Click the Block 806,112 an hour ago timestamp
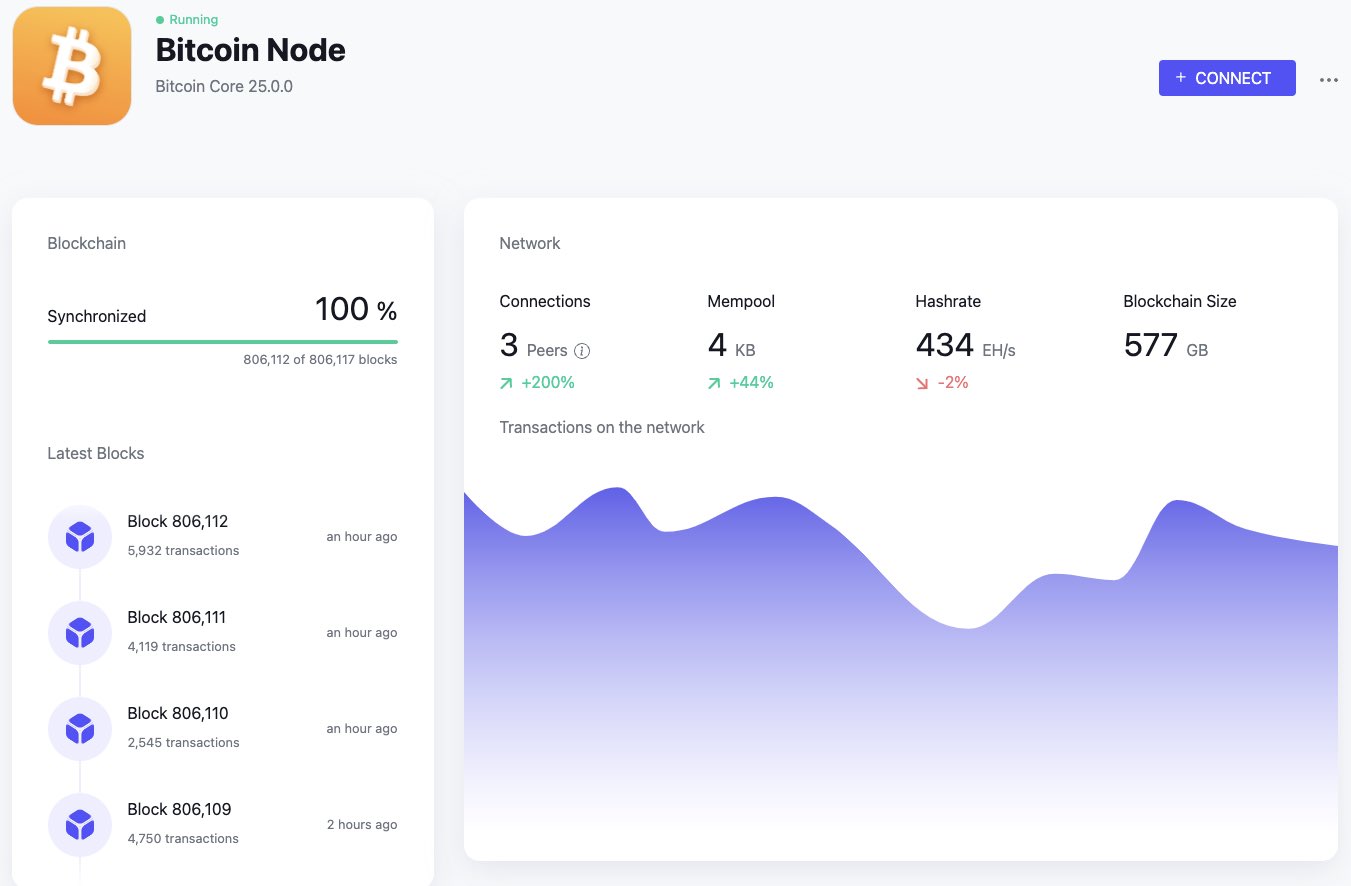The height and width of the screenshot is (886, 1351). click(362, 537)
